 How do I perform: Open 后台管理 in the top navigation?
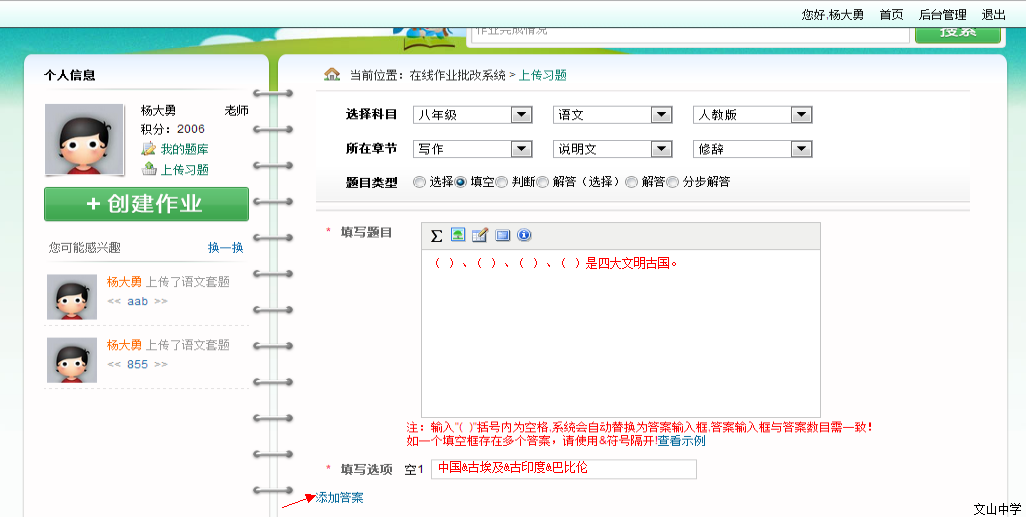[942, 15]
